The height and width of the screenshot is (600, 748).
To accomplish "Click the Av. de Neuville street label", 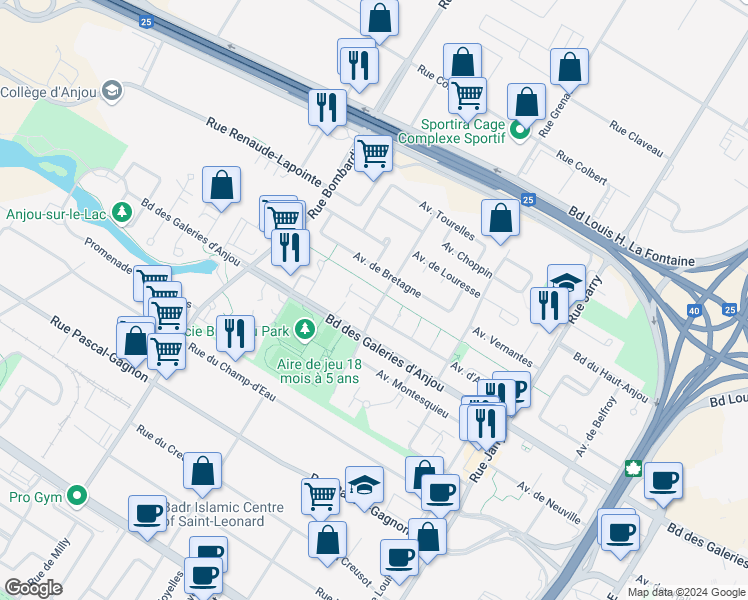I will click(549, 503).
